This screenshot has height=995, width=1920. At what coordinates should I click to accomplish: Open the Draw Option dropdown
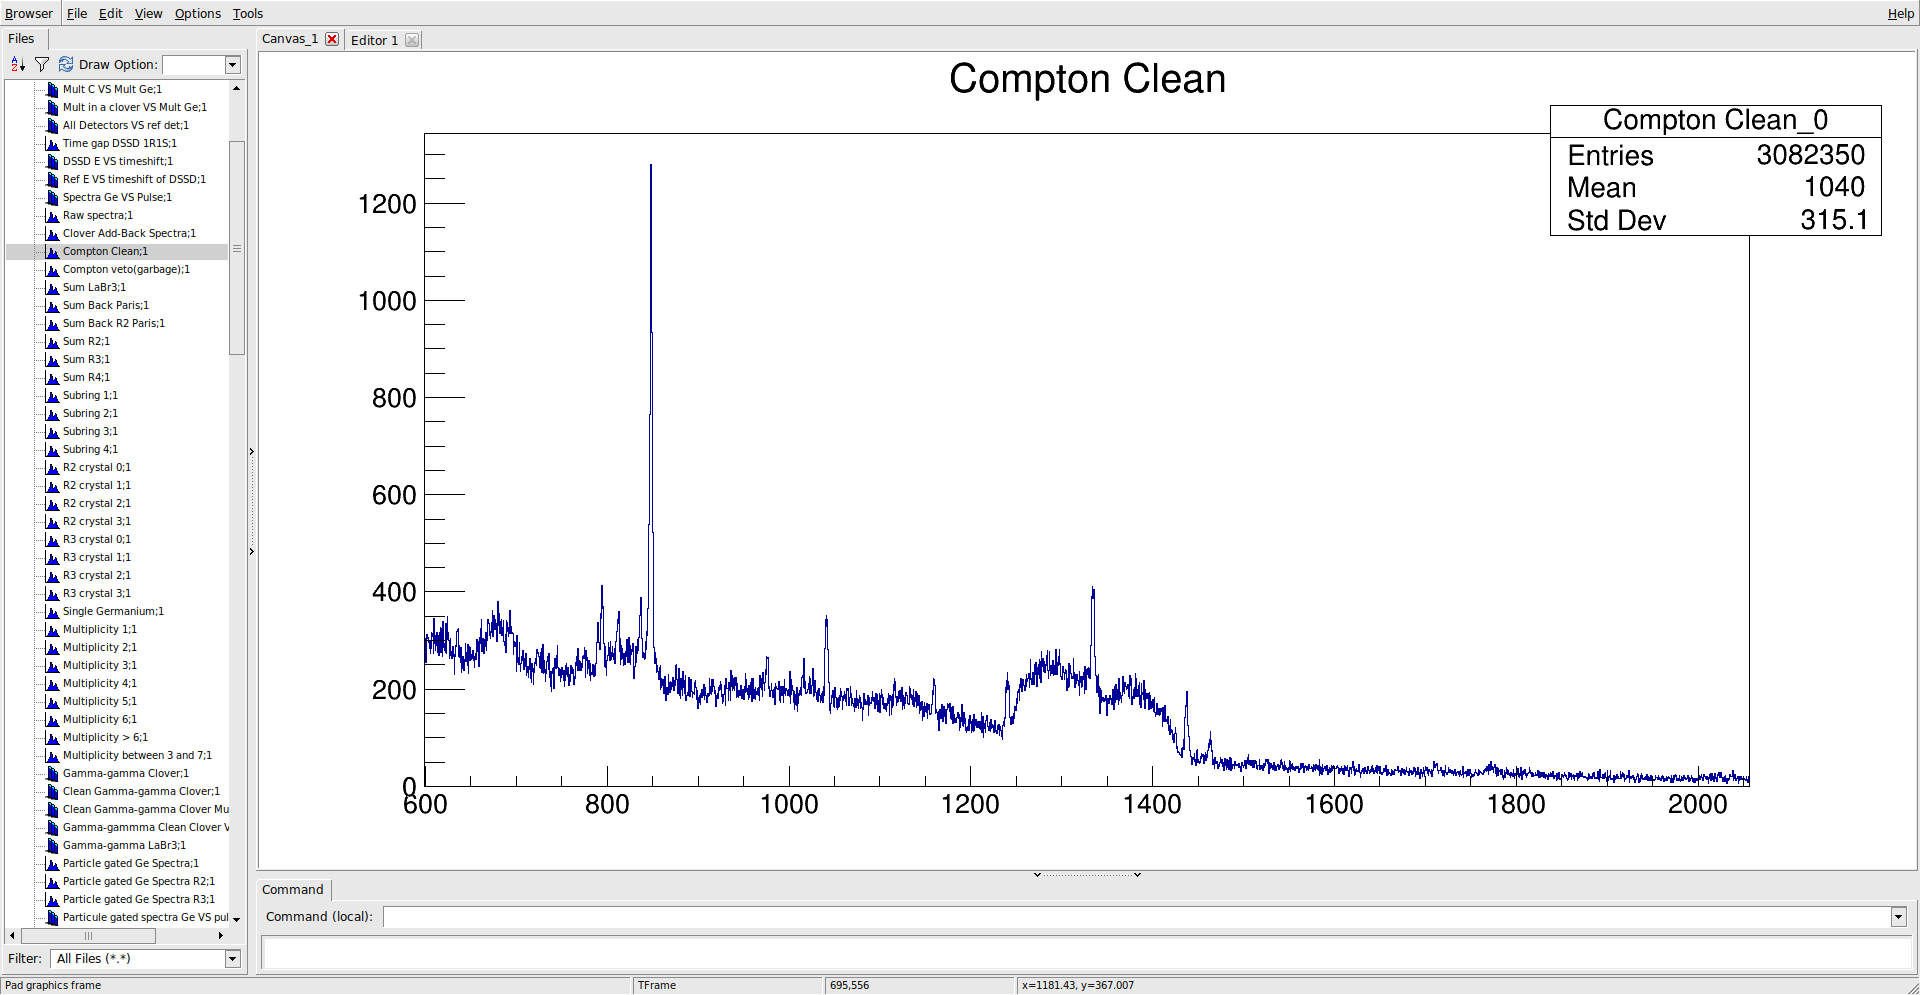tap(231, 64)
